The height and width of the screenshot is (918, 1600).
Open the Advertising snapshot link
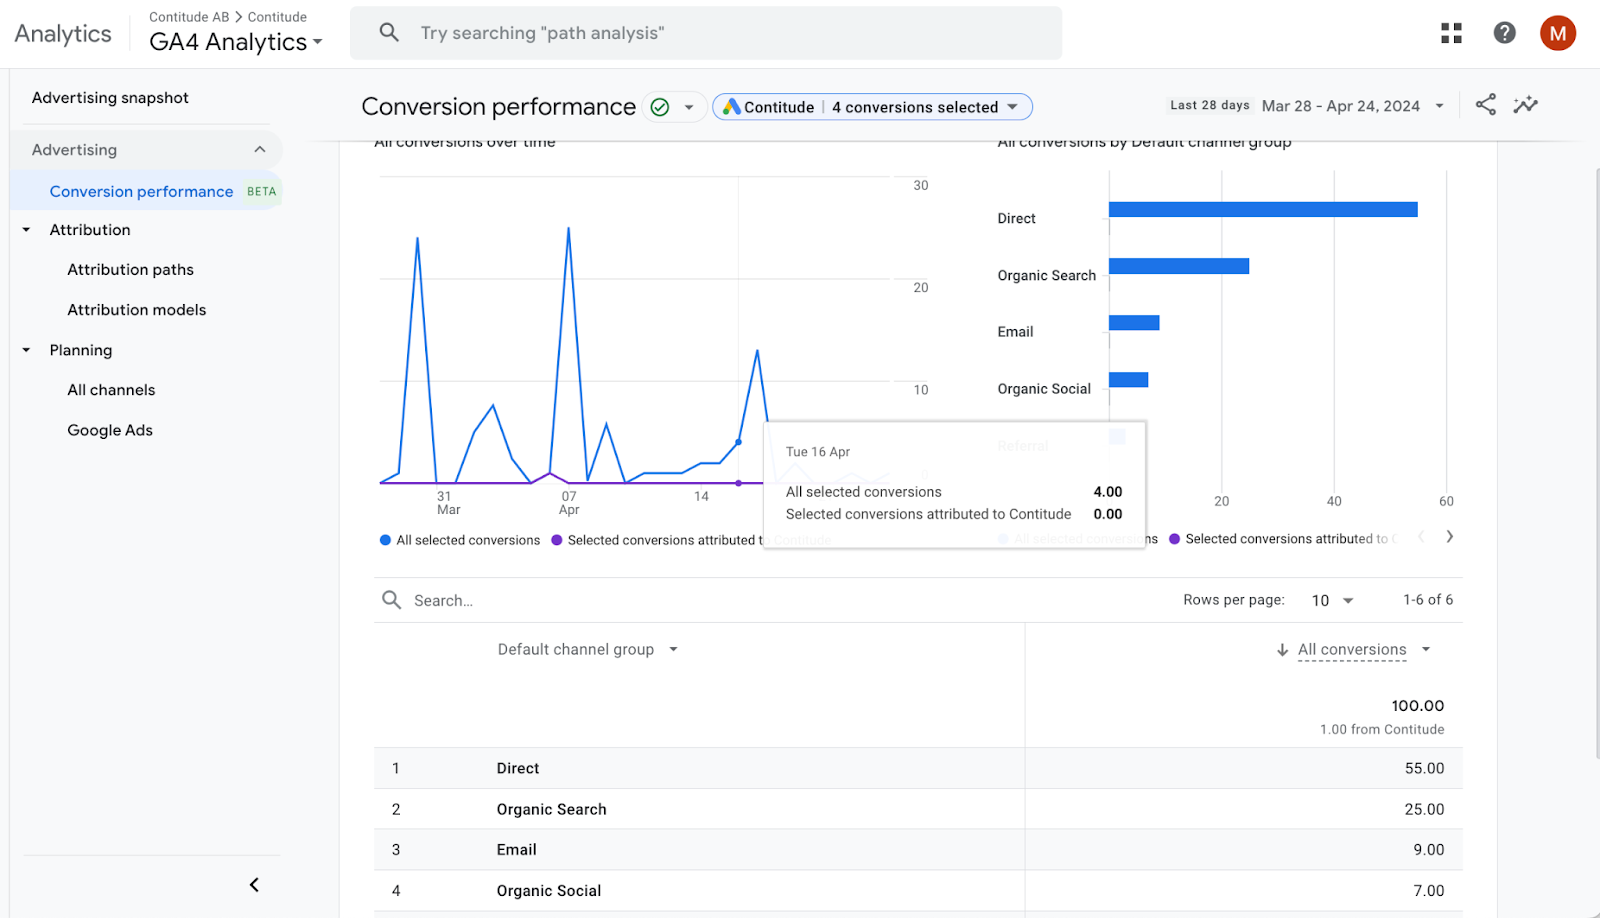(x=110, y=98)
